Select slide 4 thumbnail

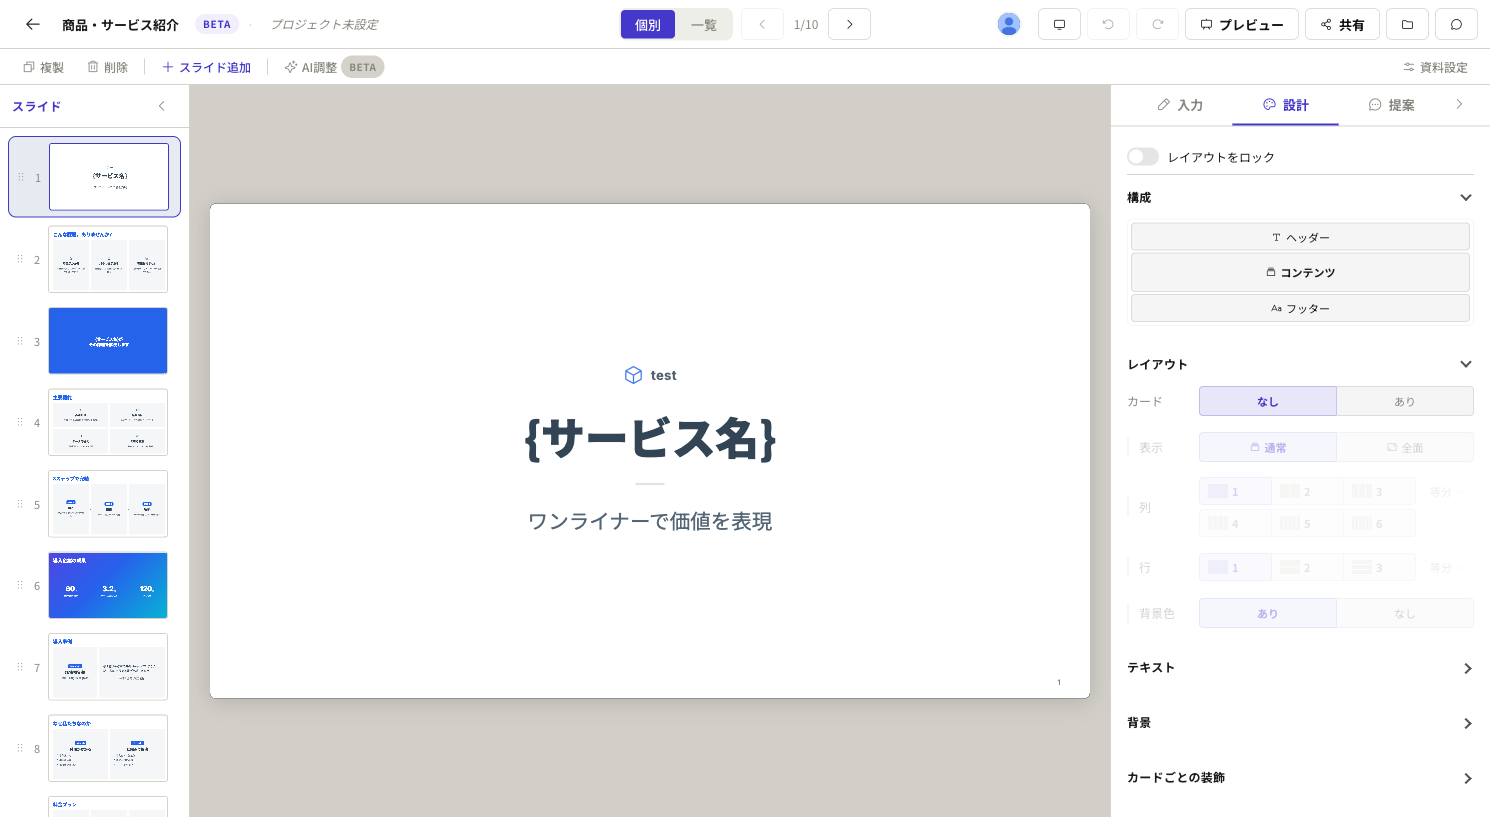[108, 422]
